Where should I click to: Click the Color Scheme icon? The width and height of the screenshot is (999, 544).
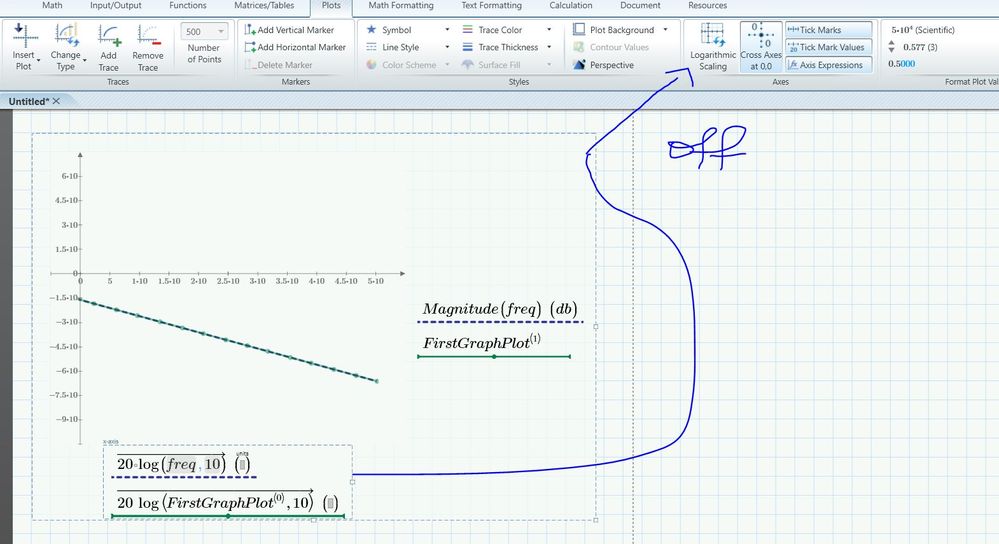point(371,64)
